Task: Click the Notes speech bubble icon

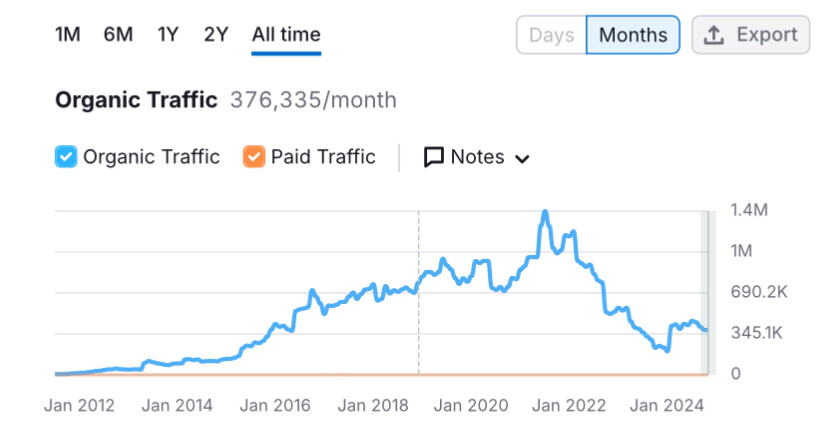Action: click(434, 157)
